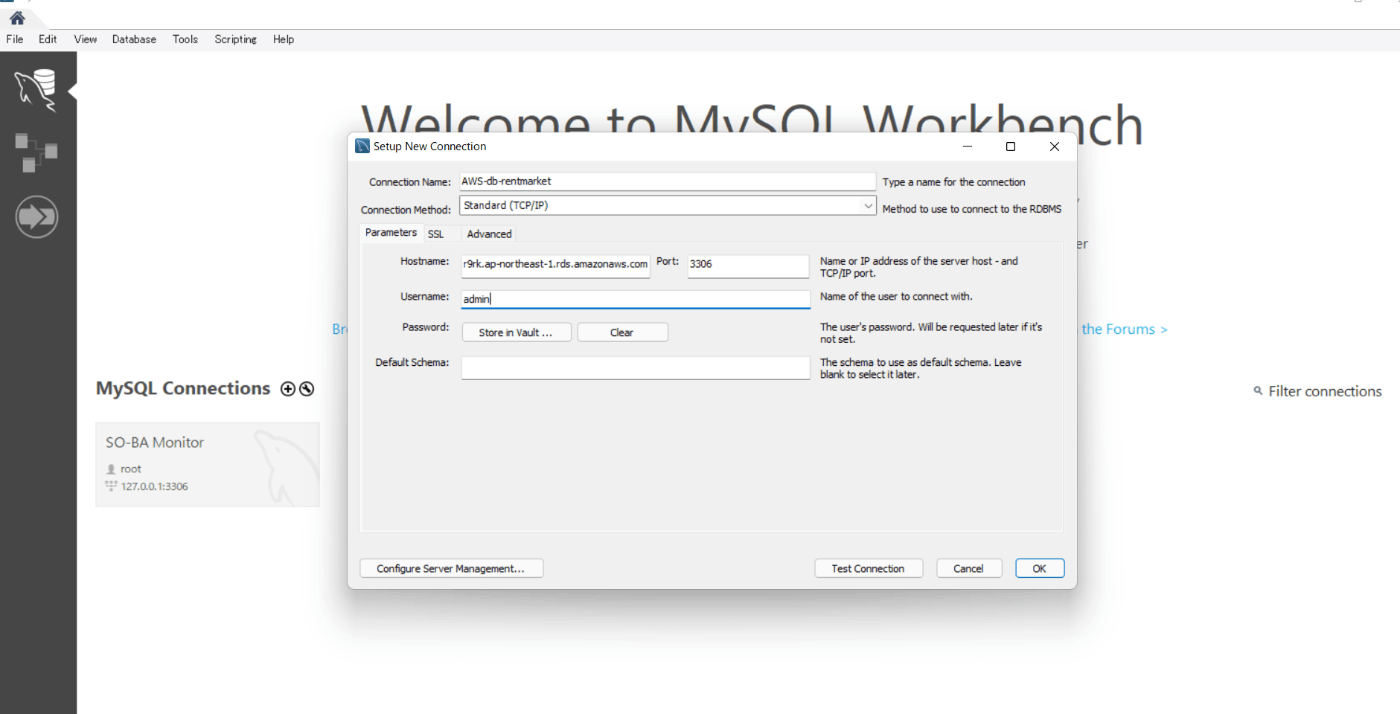1400x714 pixels.
Task: Open the Migration sidebar arrow icon
Action: pyautogui.click(x=36, y=217)
